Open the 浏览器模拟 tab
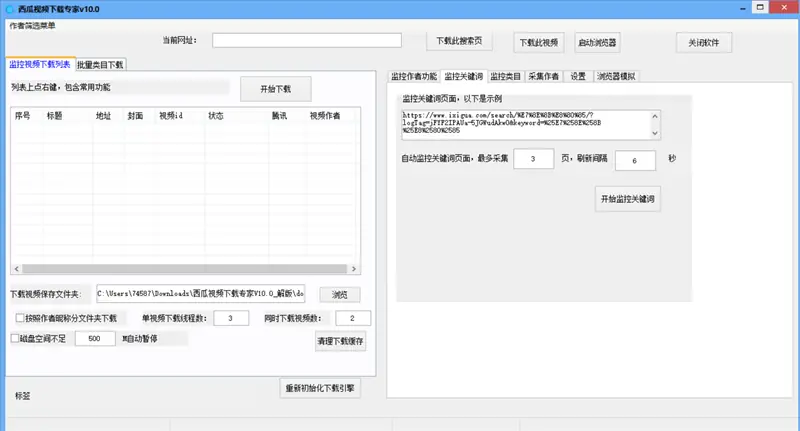This screenshot has height=431, width=800. click(616, 76)
